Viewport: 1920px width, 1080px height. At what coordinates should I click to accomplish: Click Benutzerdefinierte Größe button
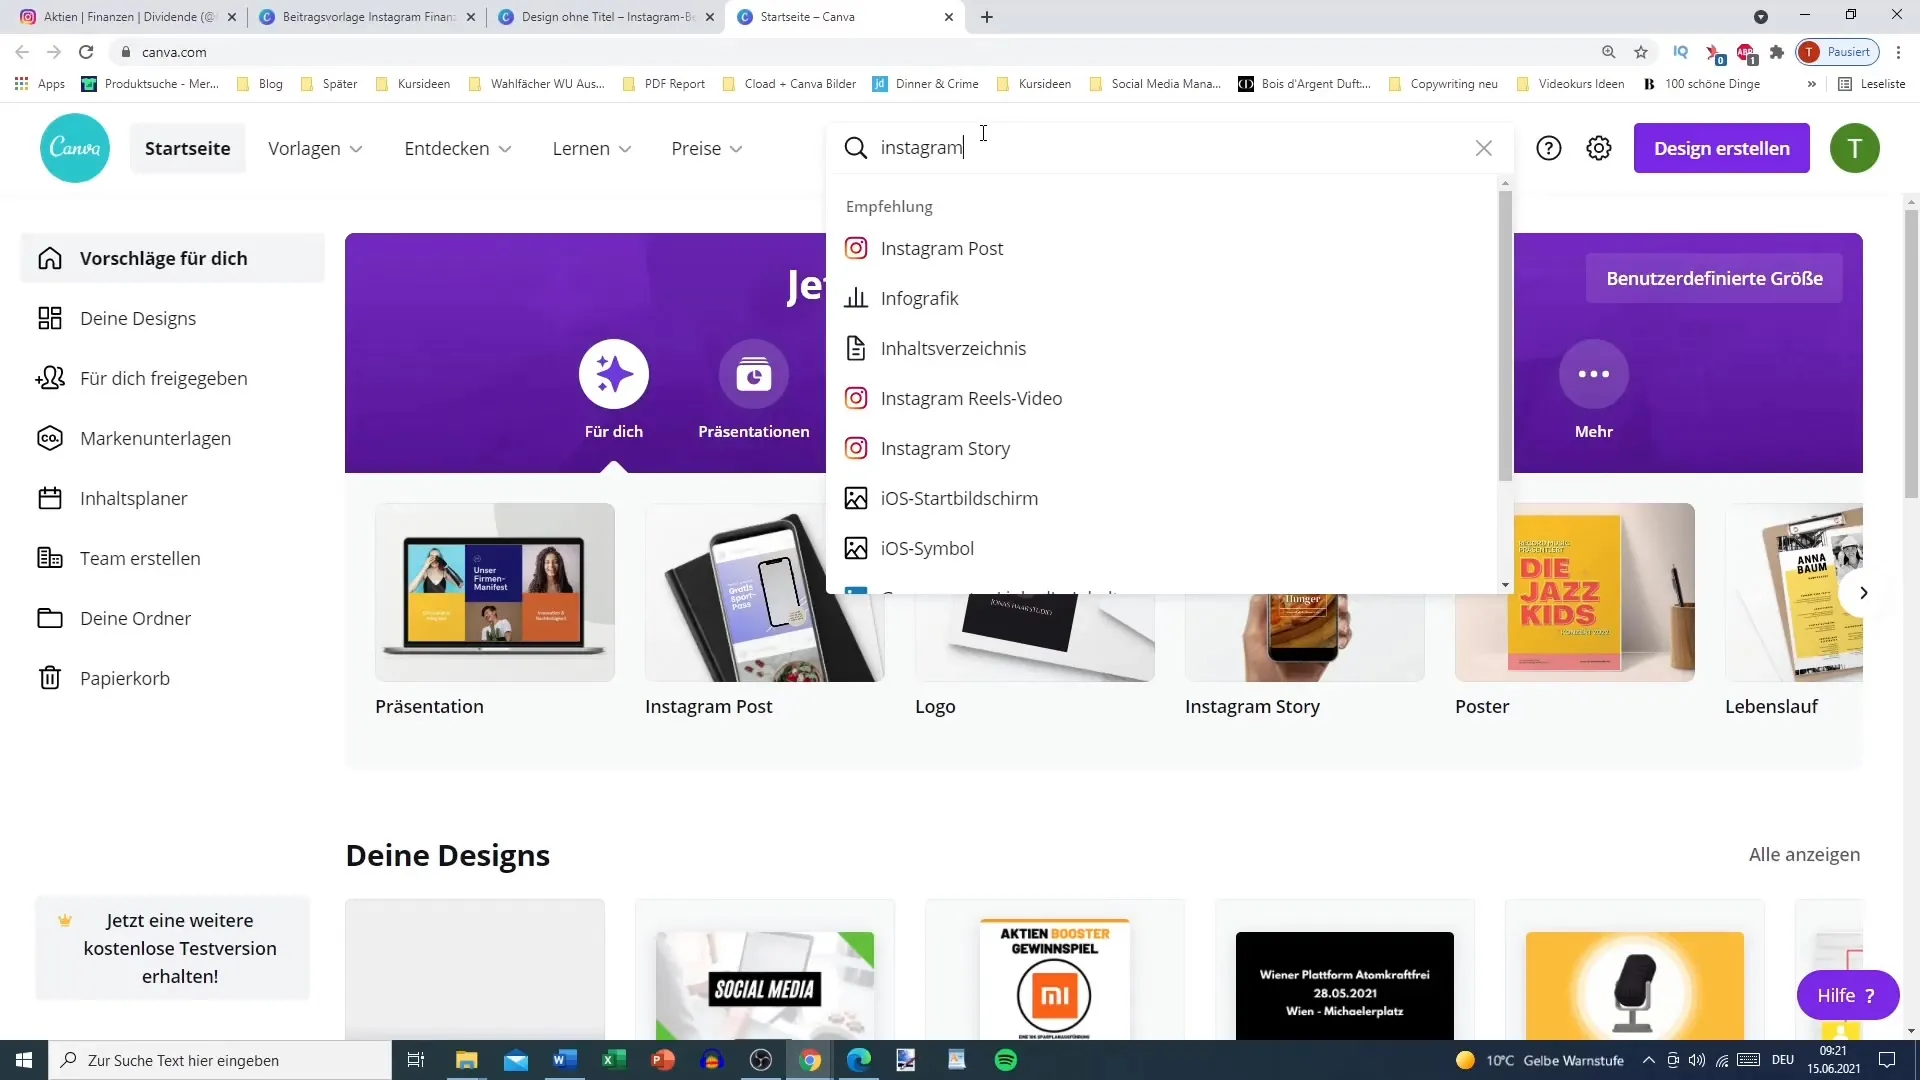click(1714, 278)
